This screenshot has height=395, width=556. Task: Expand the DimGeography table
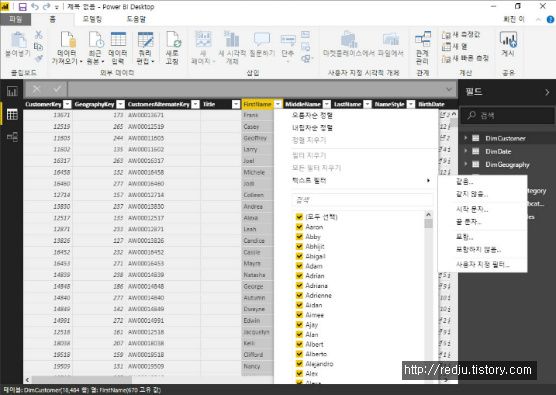click(x=466, y=164)
